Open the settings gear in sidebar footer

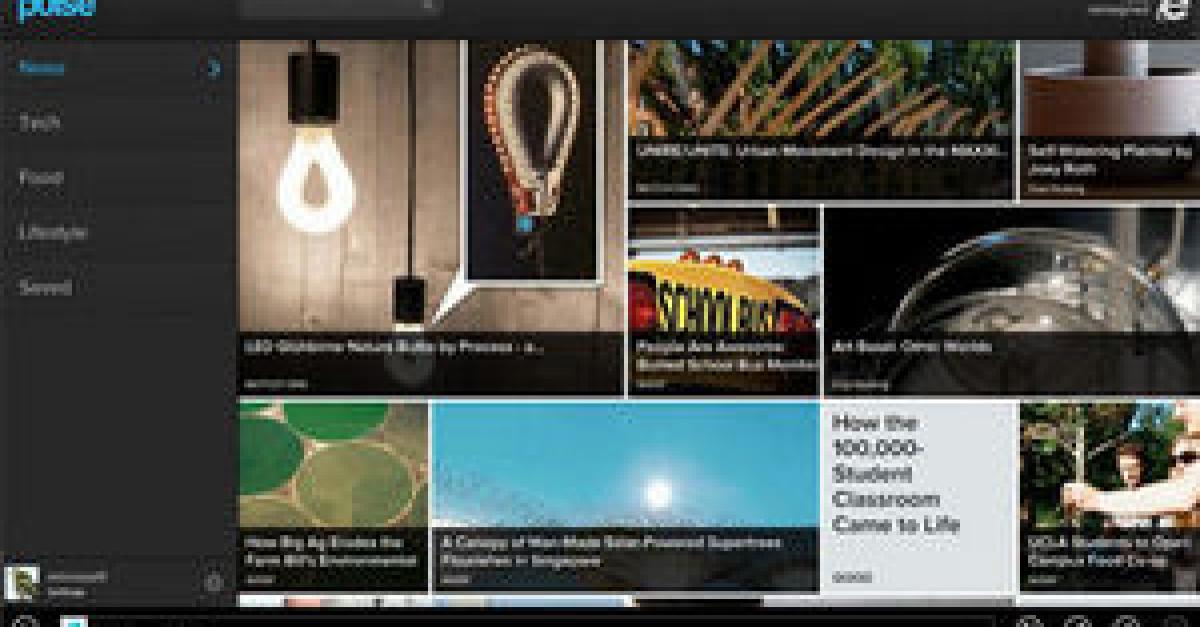(x=212, y=582)
